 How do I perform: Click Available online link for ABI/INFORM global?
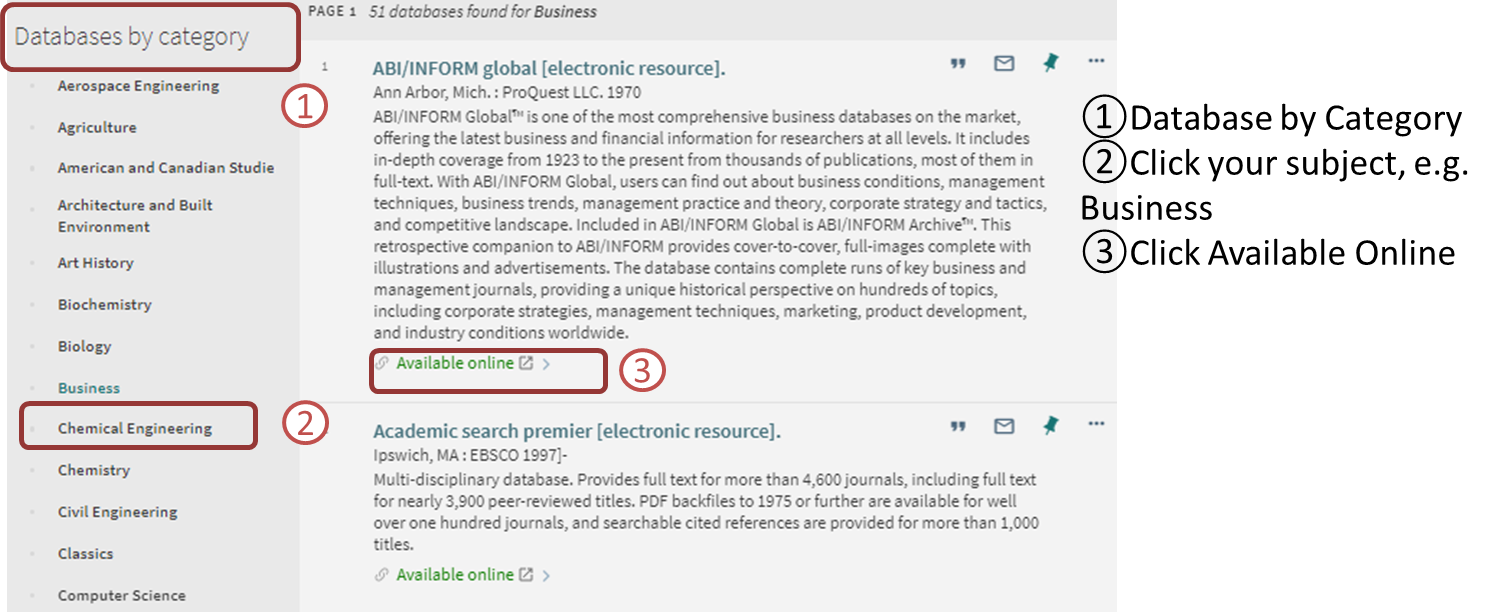[x=455, y=363]
